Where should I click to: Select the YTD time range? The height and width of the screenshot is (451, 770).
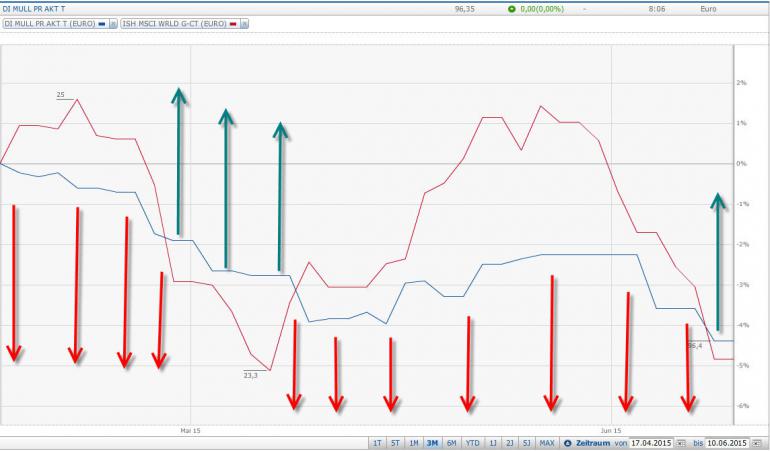(x=473, y=443)
